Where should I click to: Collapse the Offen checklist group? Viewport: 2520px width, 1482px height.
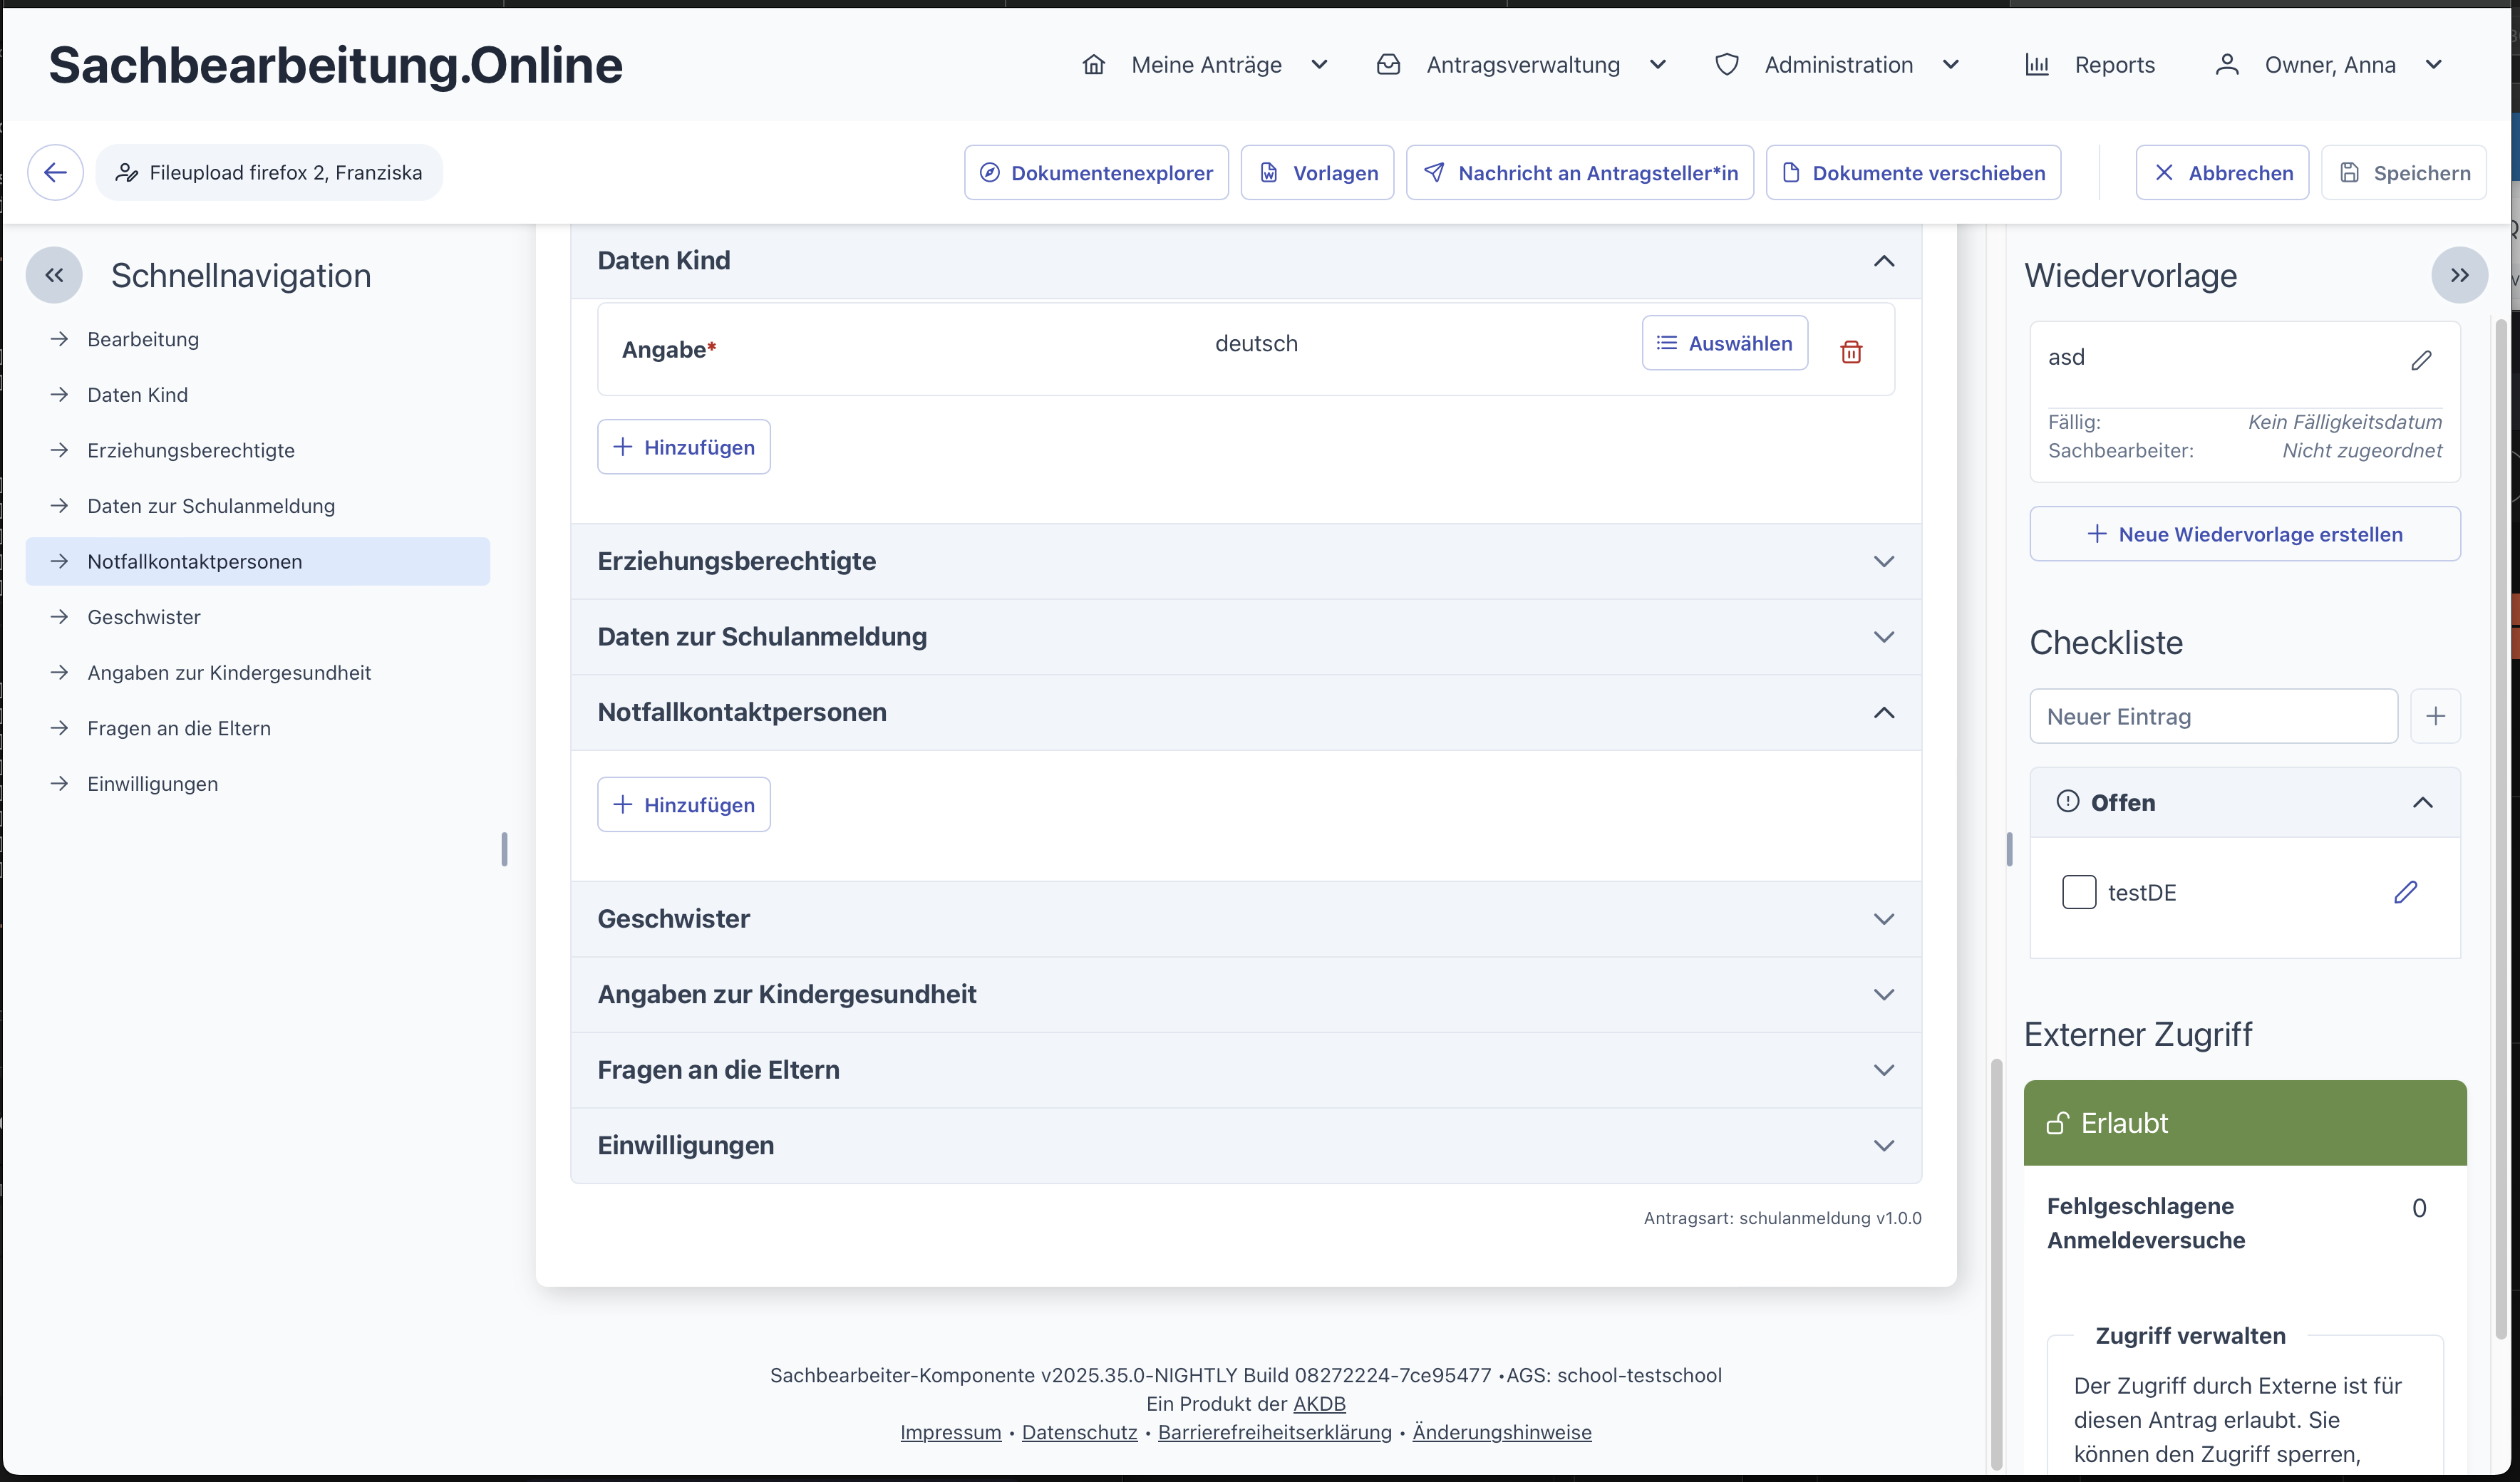point(2422,803)
